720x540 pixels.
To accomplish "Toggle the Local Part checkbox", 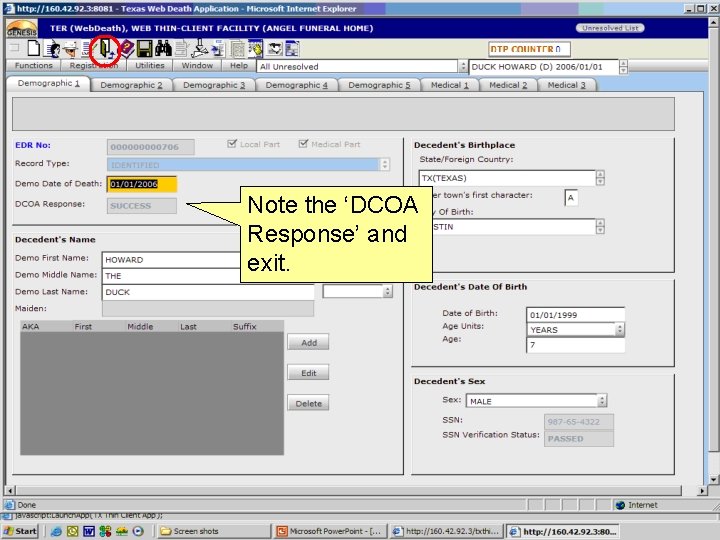I will pyautogui.click(x=232, y=144).
